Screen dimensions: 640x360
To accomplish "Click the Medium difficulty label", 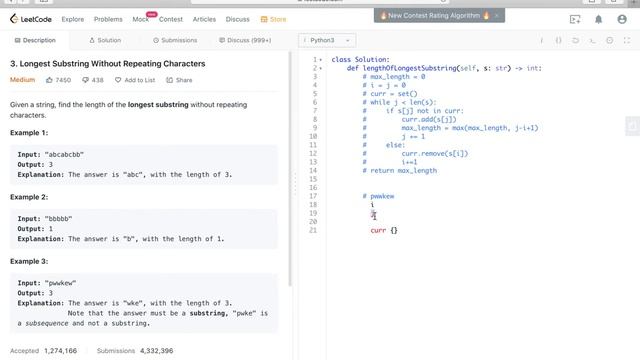I will [x=22, y=80].
